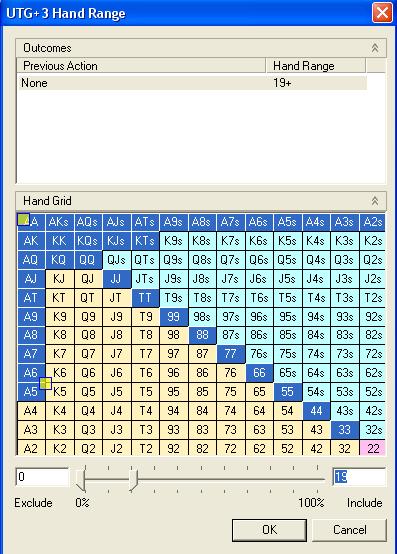The height and width of the screenshot is (554, 397).
Task: Select the 88 pair cell
Action: [x=202, y=335]
